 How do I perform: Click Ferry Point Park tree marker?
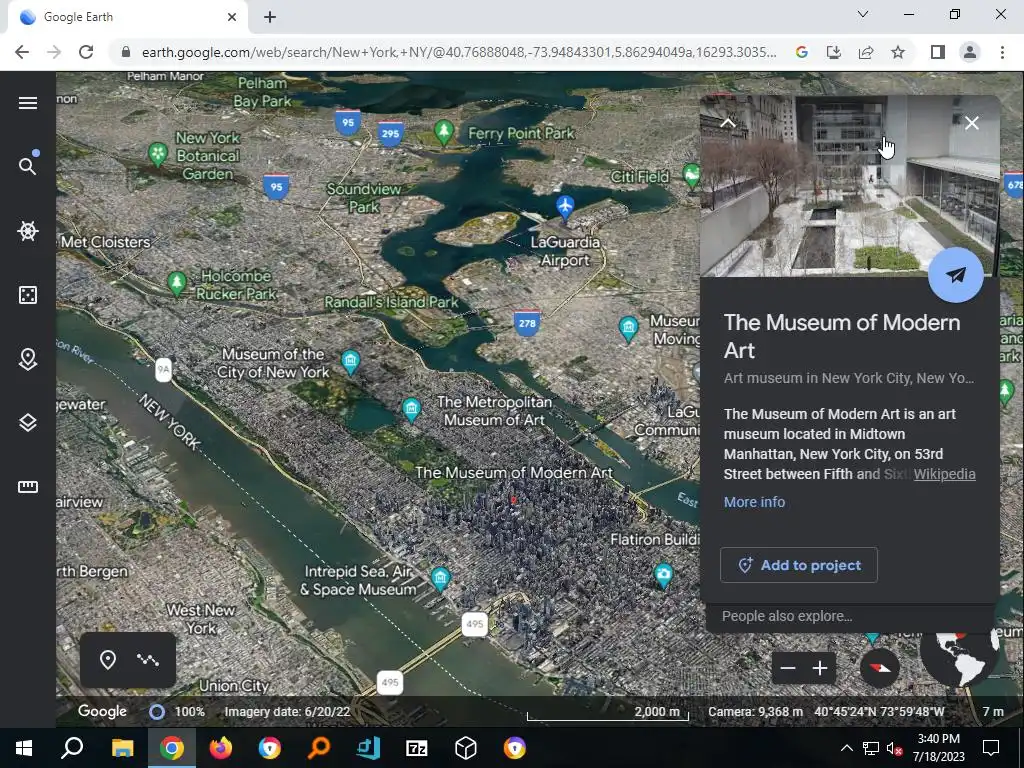[x=444, y=132]
